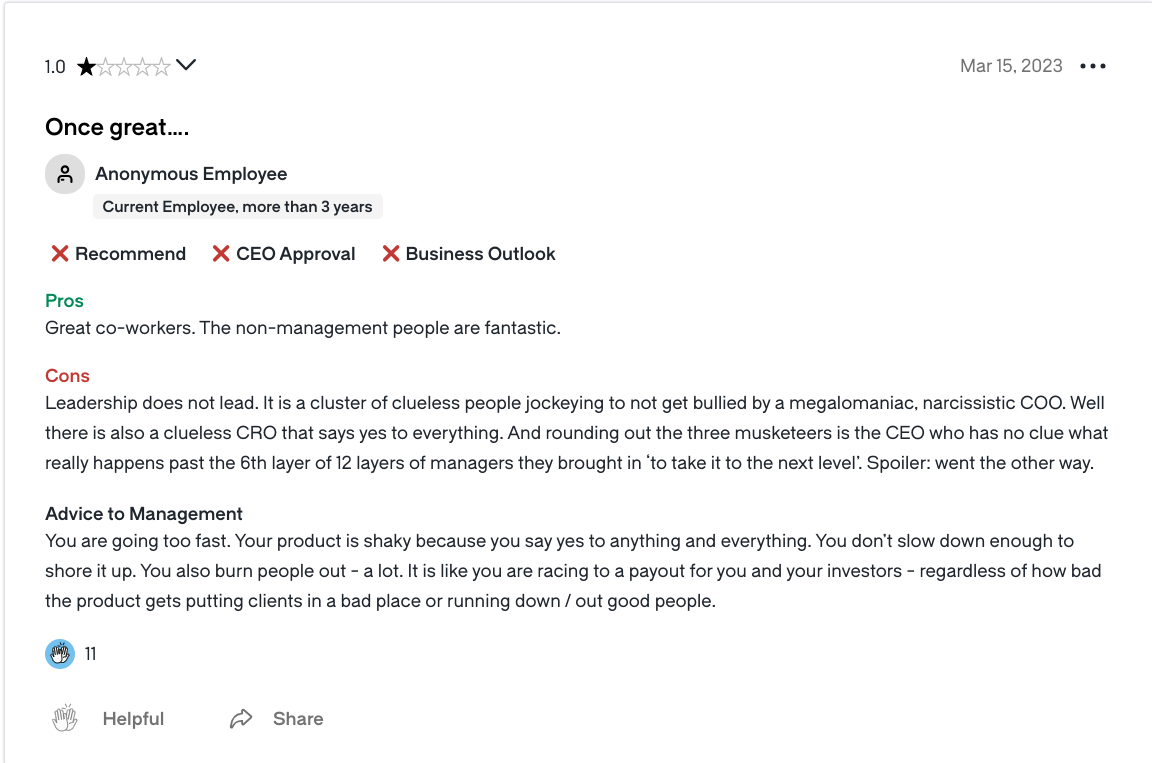Click the 1.0 rating number
This screenshot has width=1152, height=763.
tap(55, 67)
